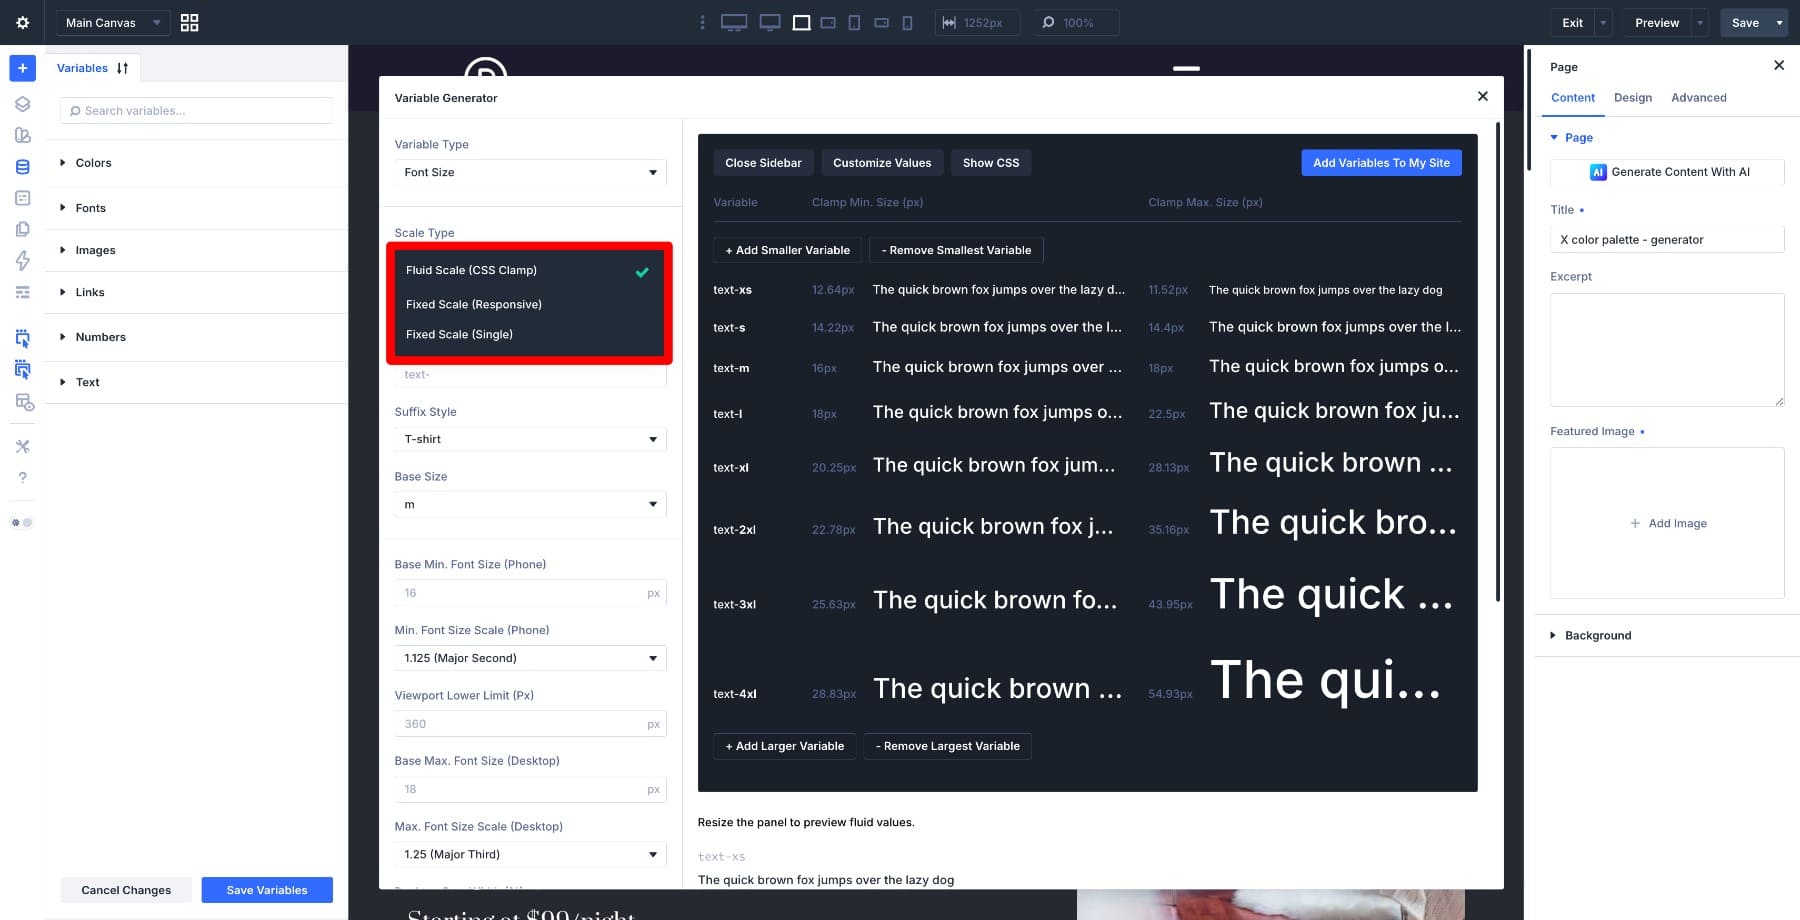Click the Customize Values button

882,163
